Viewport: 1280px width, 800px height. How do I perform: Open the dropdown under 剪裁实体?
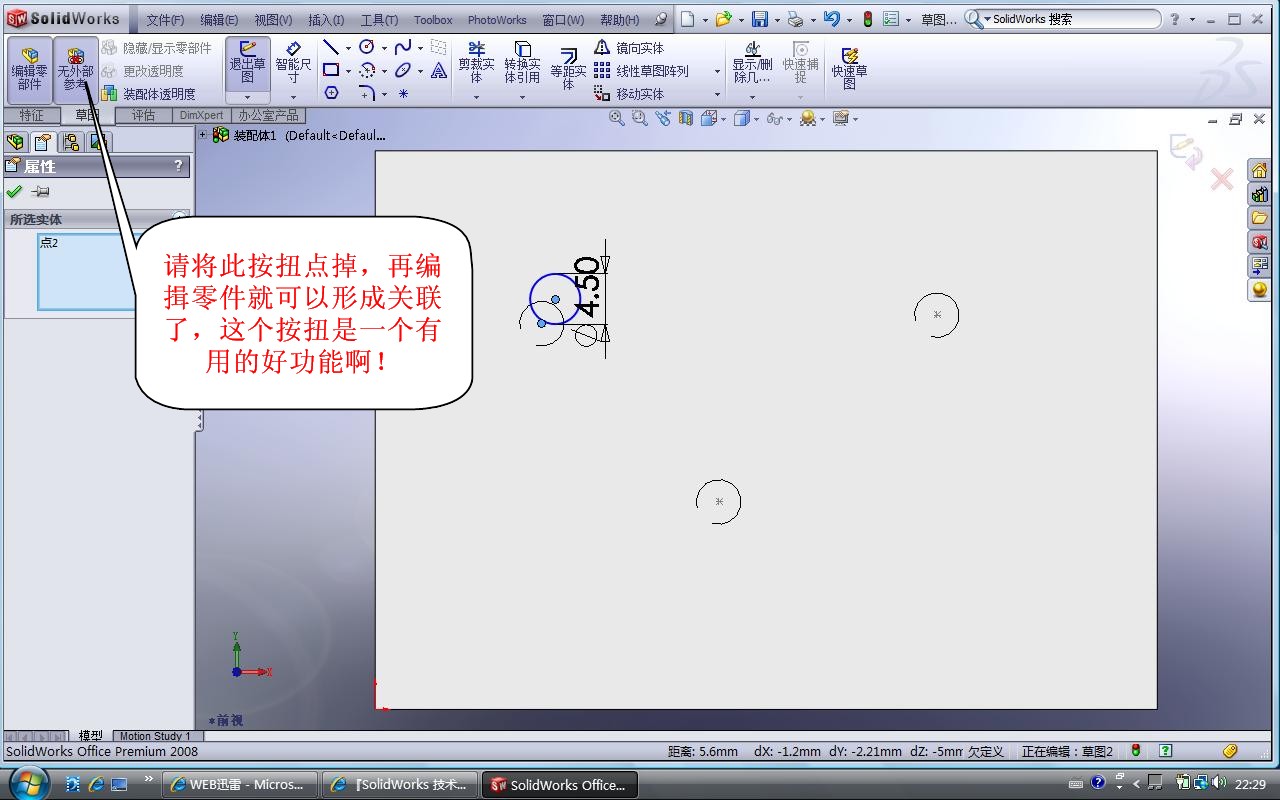(x=476, y=97)
